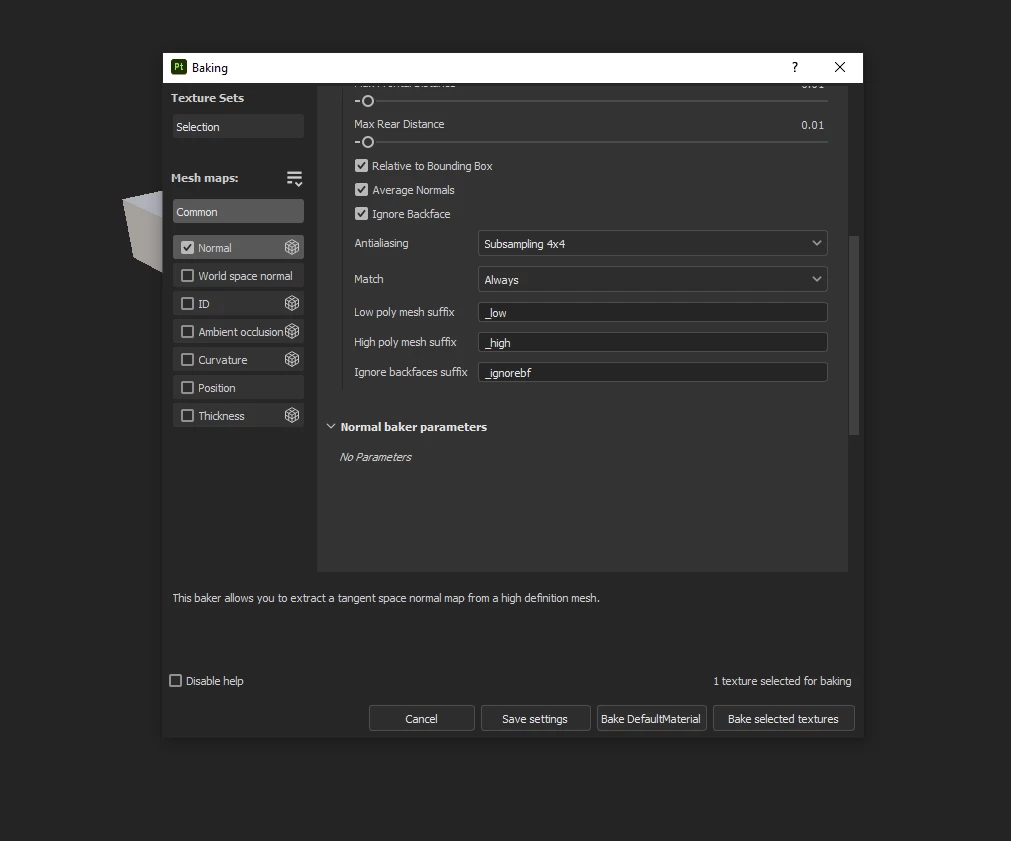This screenshot has width=1011, height=841.
Task: Select the Common mesh maps entry
Action: coord(238,212)
